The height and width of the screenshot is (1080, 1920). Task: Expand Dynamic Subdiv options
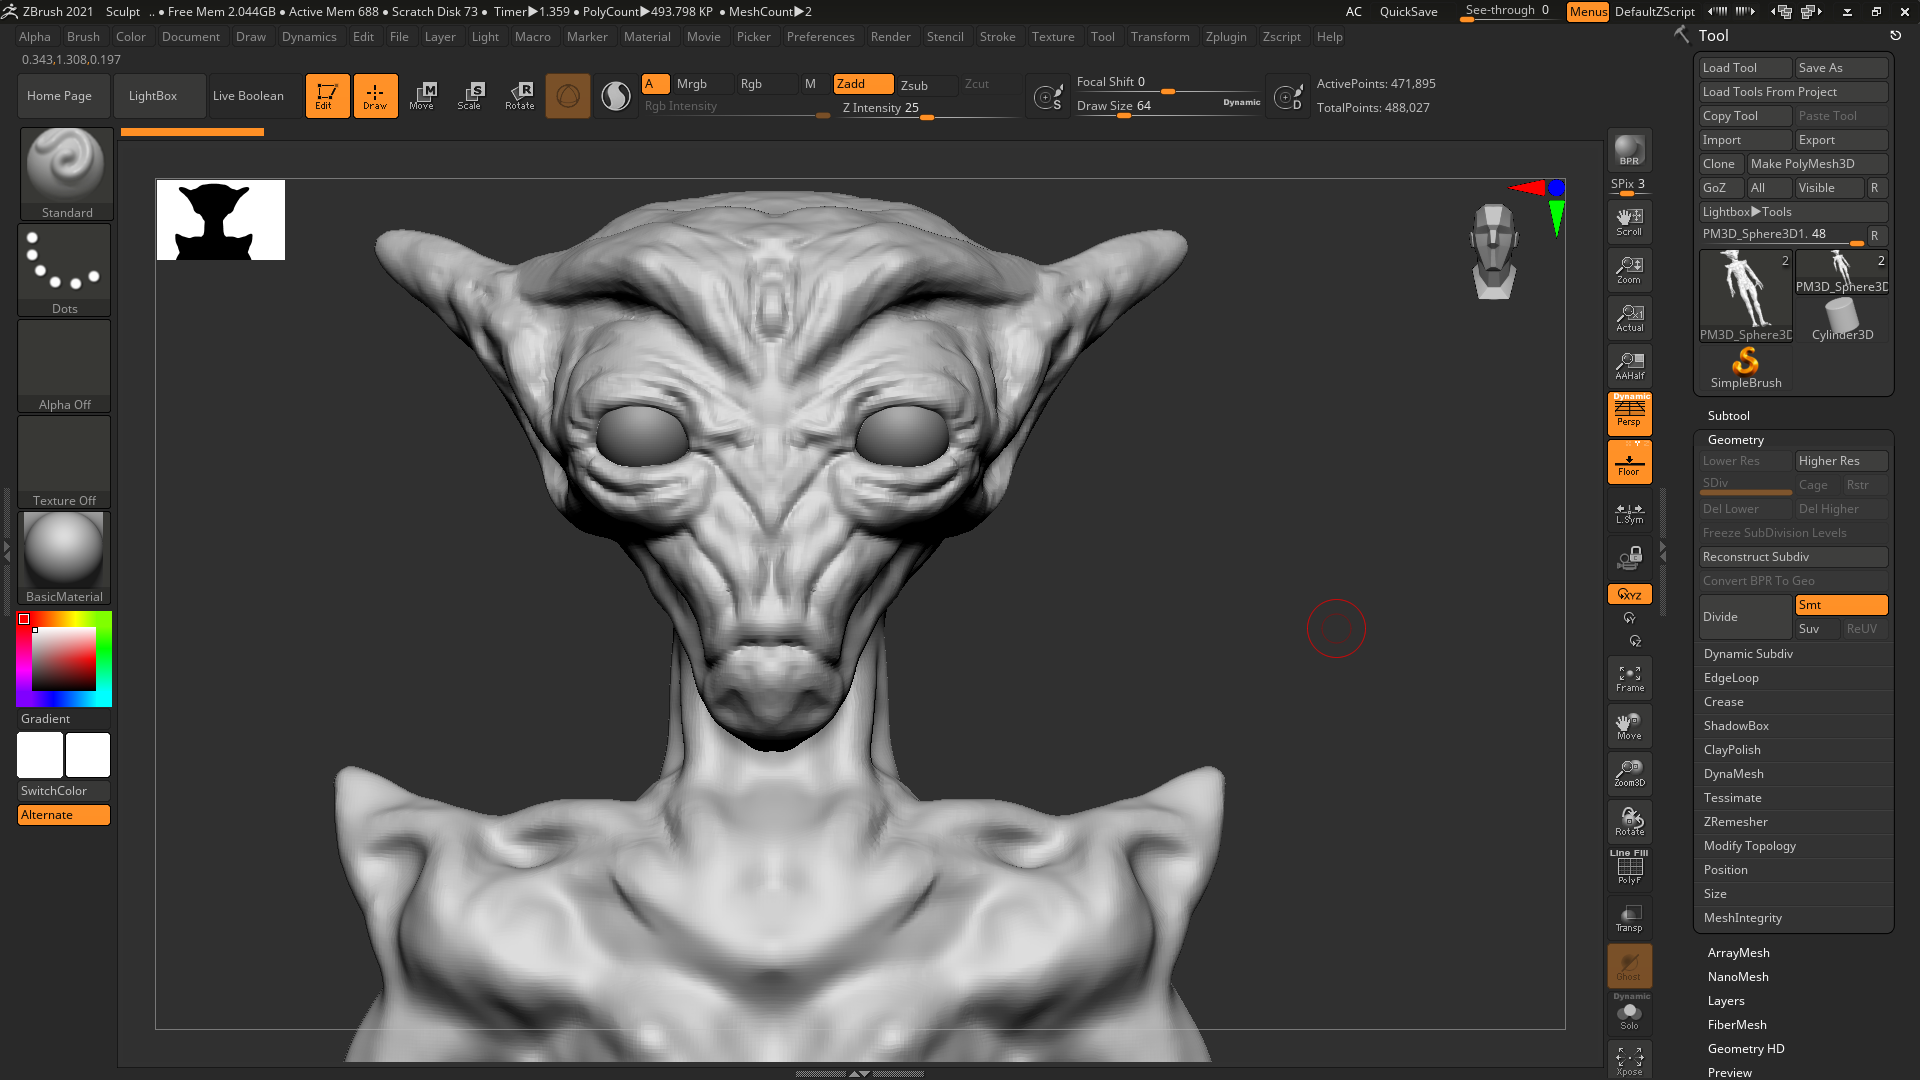tap(1748, 654)
